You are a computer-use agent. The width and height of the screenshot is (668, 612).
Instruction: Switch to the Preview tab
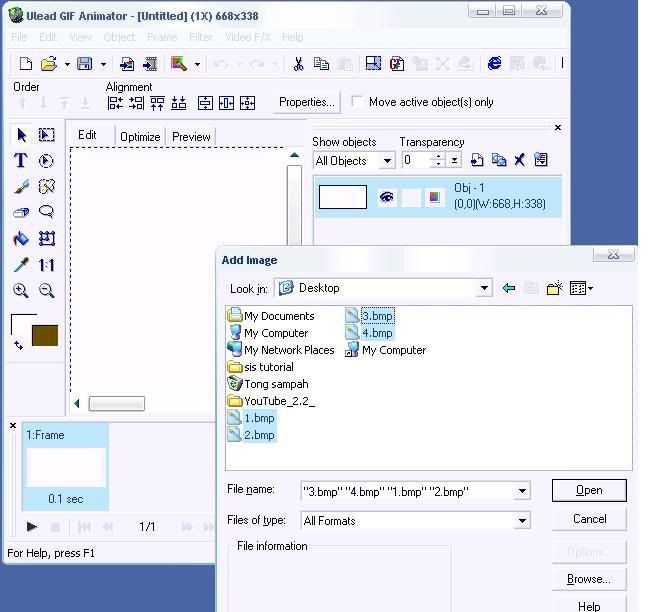pos(191,137)
